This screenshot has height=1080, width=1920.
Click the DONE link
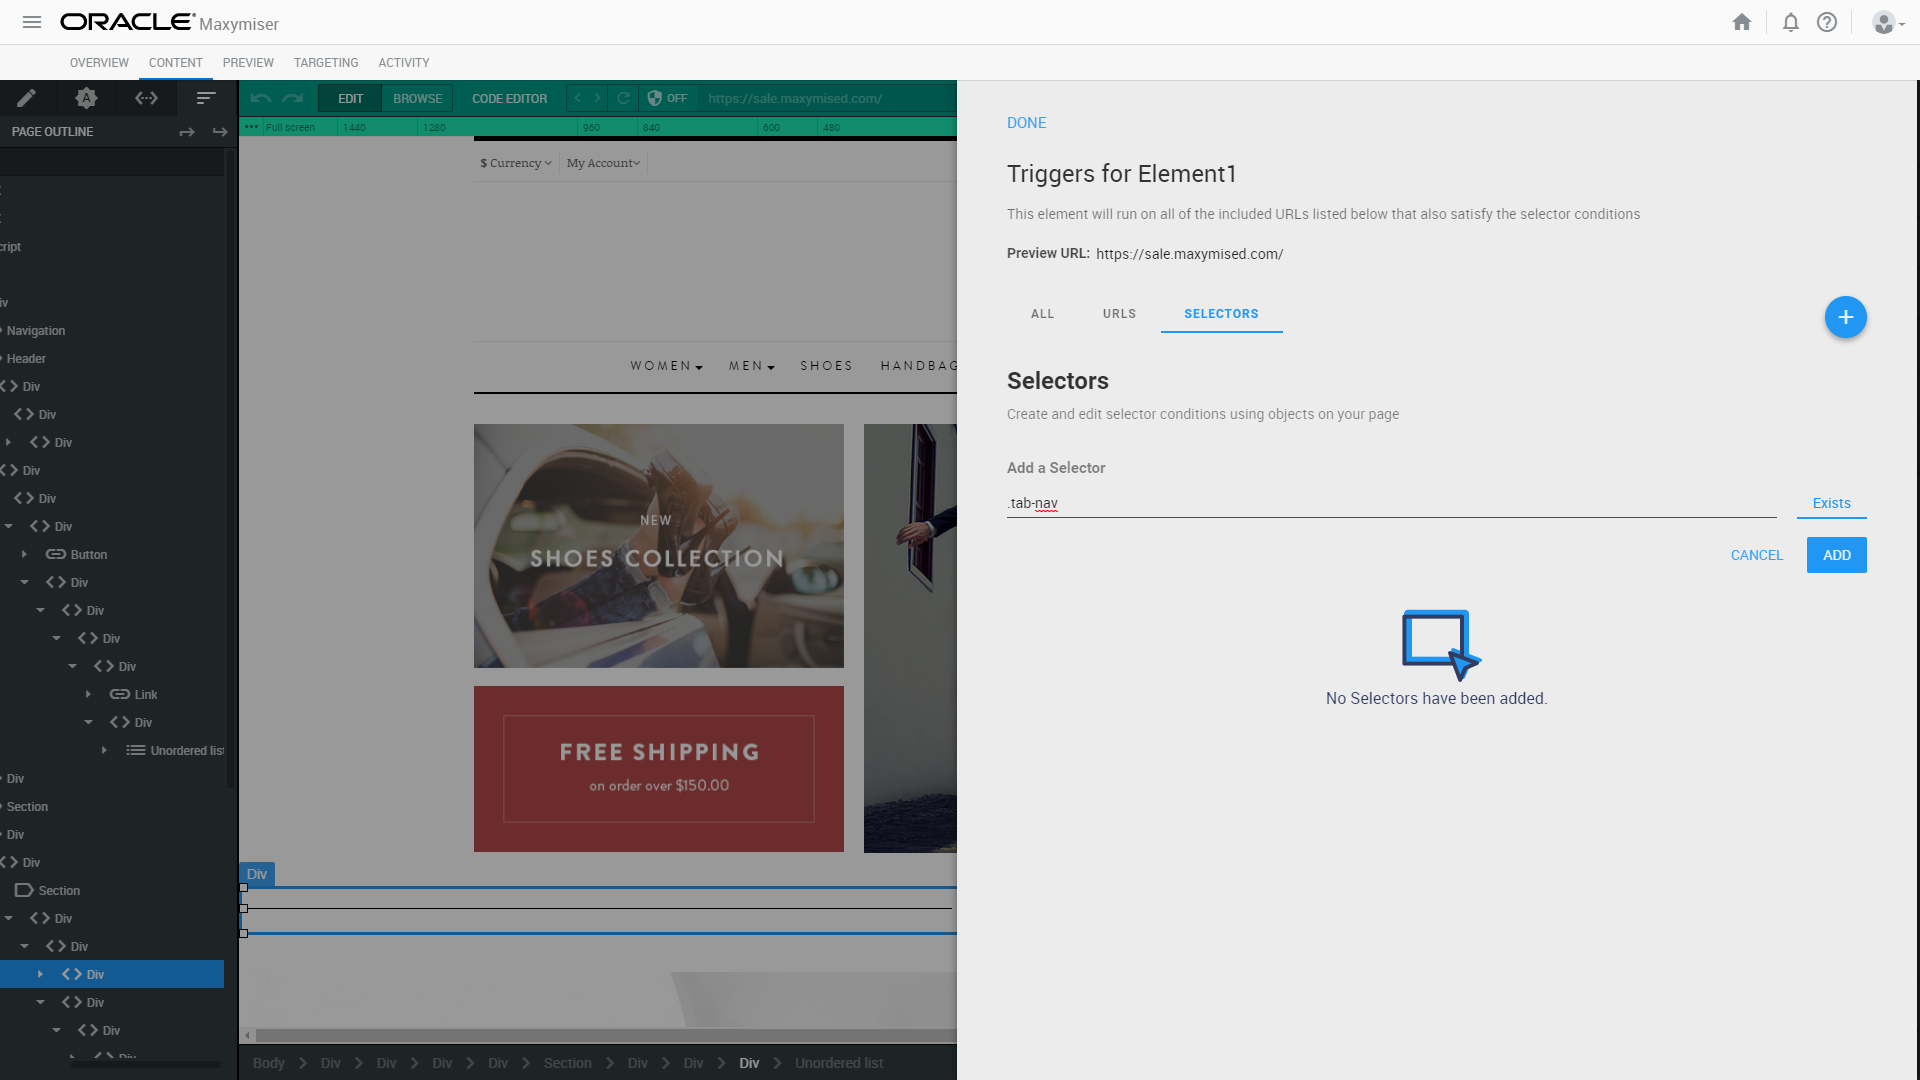pyautogui.click(x=1026, y=123)
